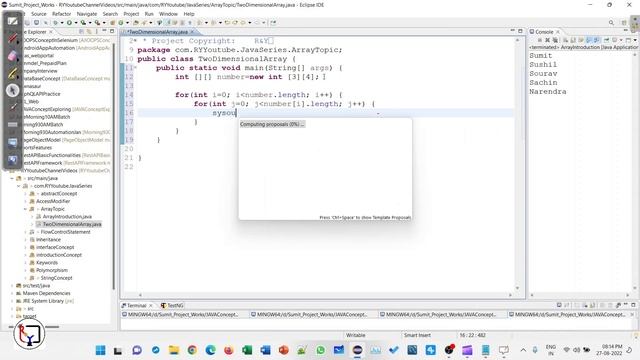This screenshot has height=360, width=640.
Task: Open Windows Start menu
Action: click(x=100, y=350)
